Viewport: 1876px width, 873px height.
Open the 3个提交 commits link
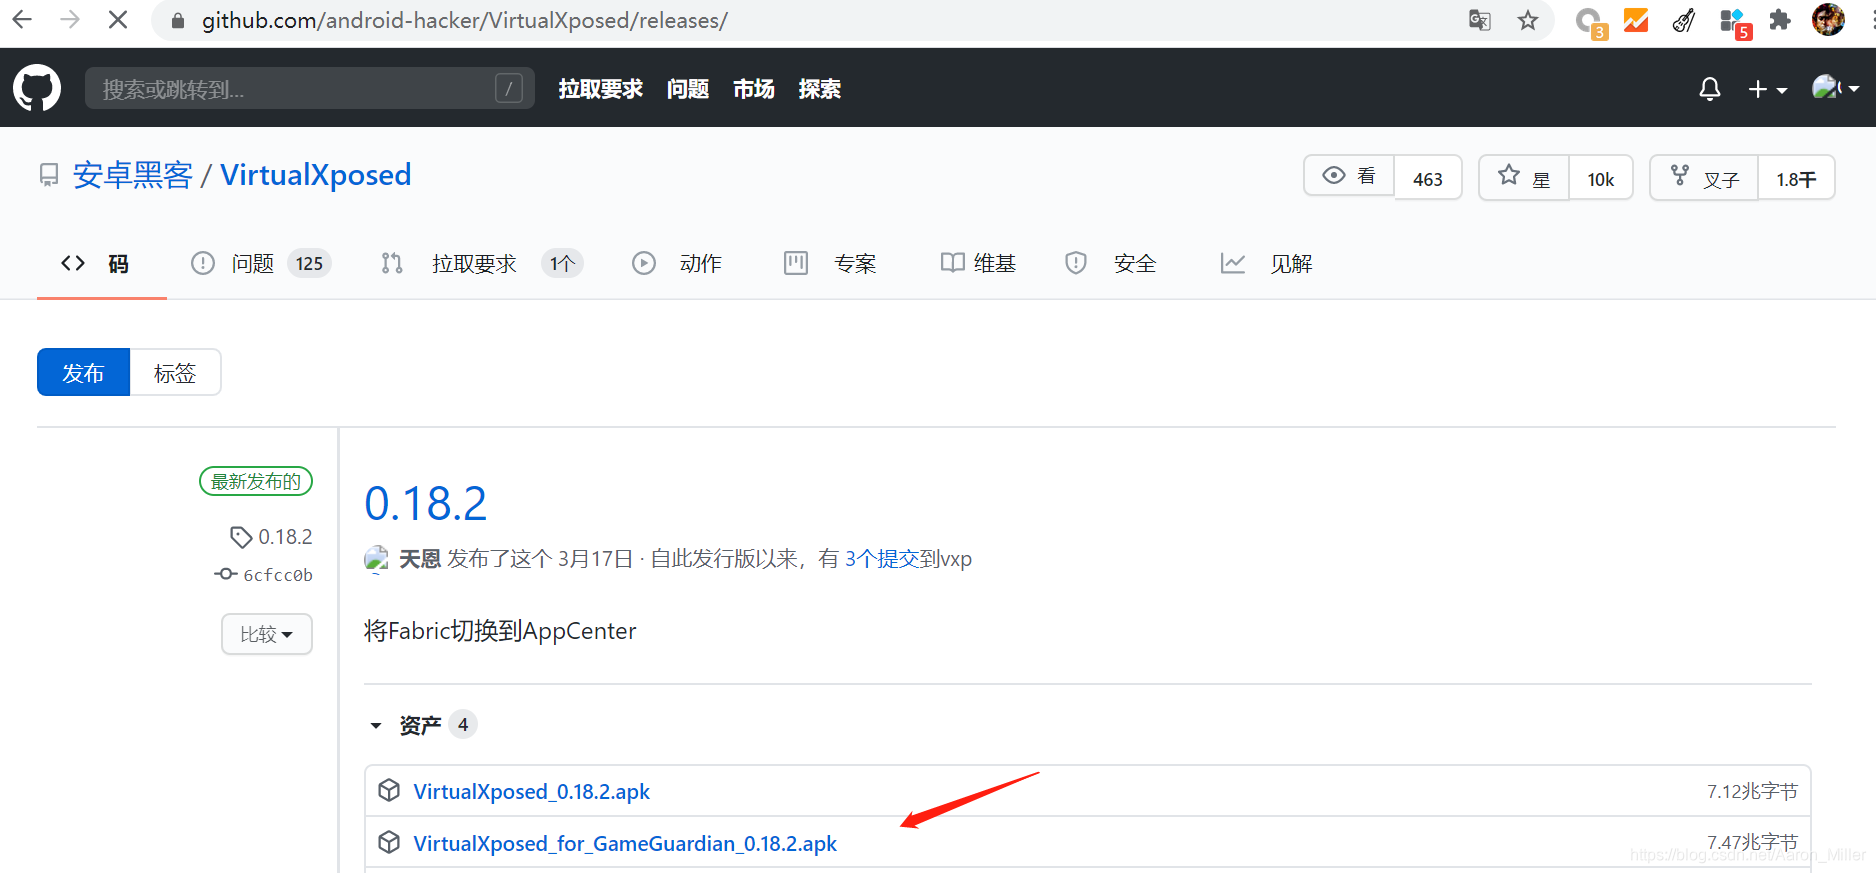[x=882, y=559]
